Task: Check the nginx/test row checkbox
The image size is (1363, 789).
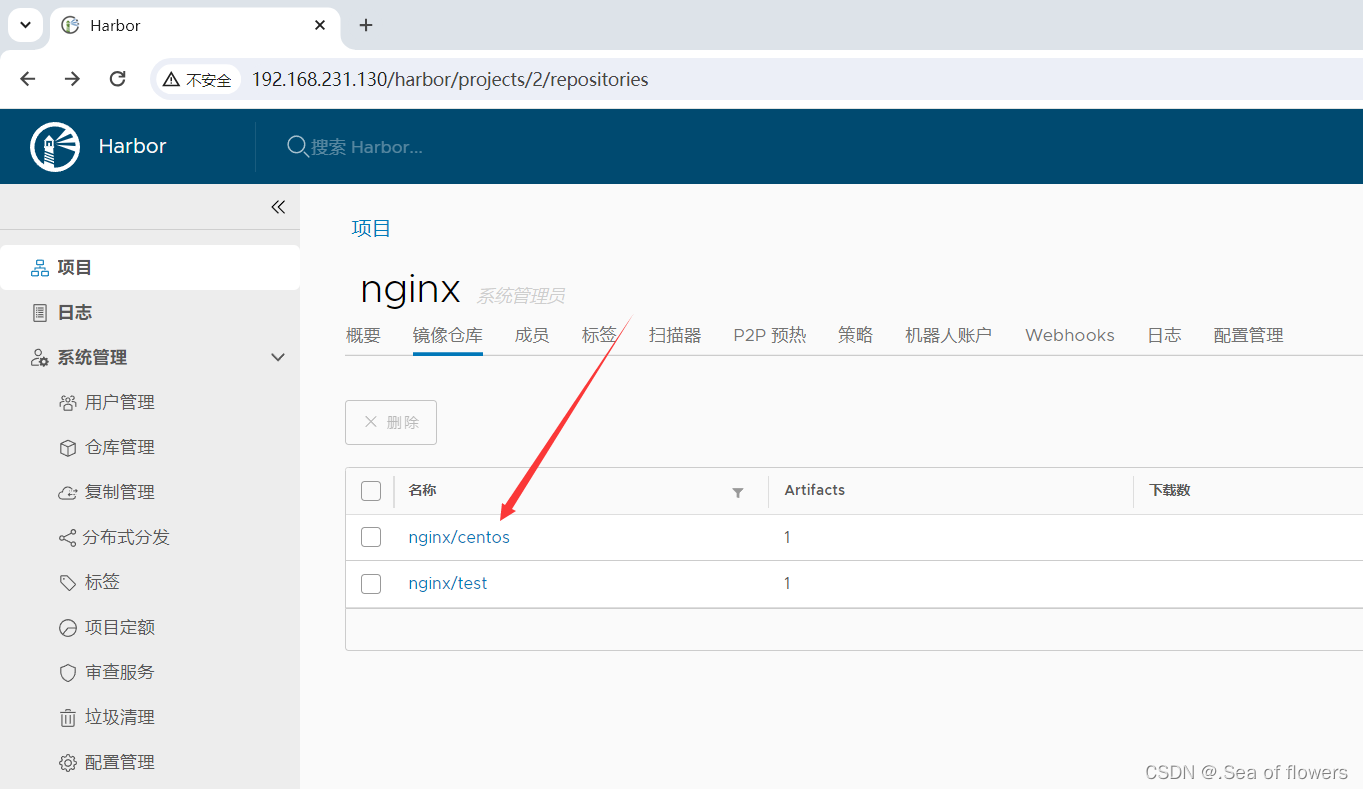Action: click(371, 583)
